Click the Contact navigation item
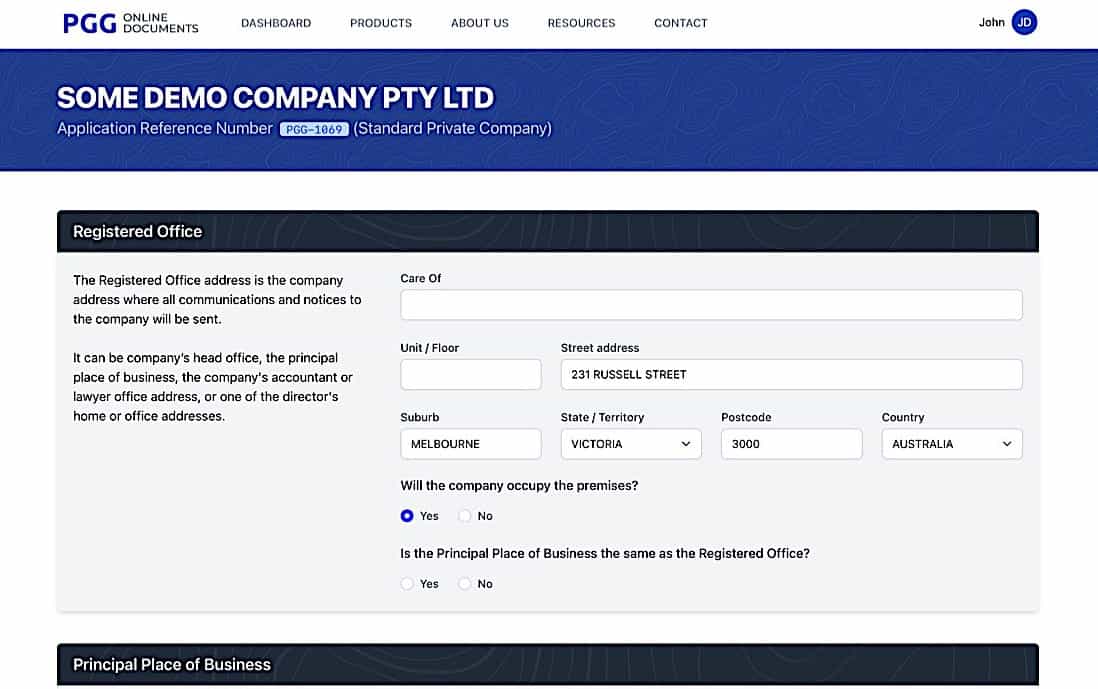The height and width of the screenshot is (689, 1098). 680,22
